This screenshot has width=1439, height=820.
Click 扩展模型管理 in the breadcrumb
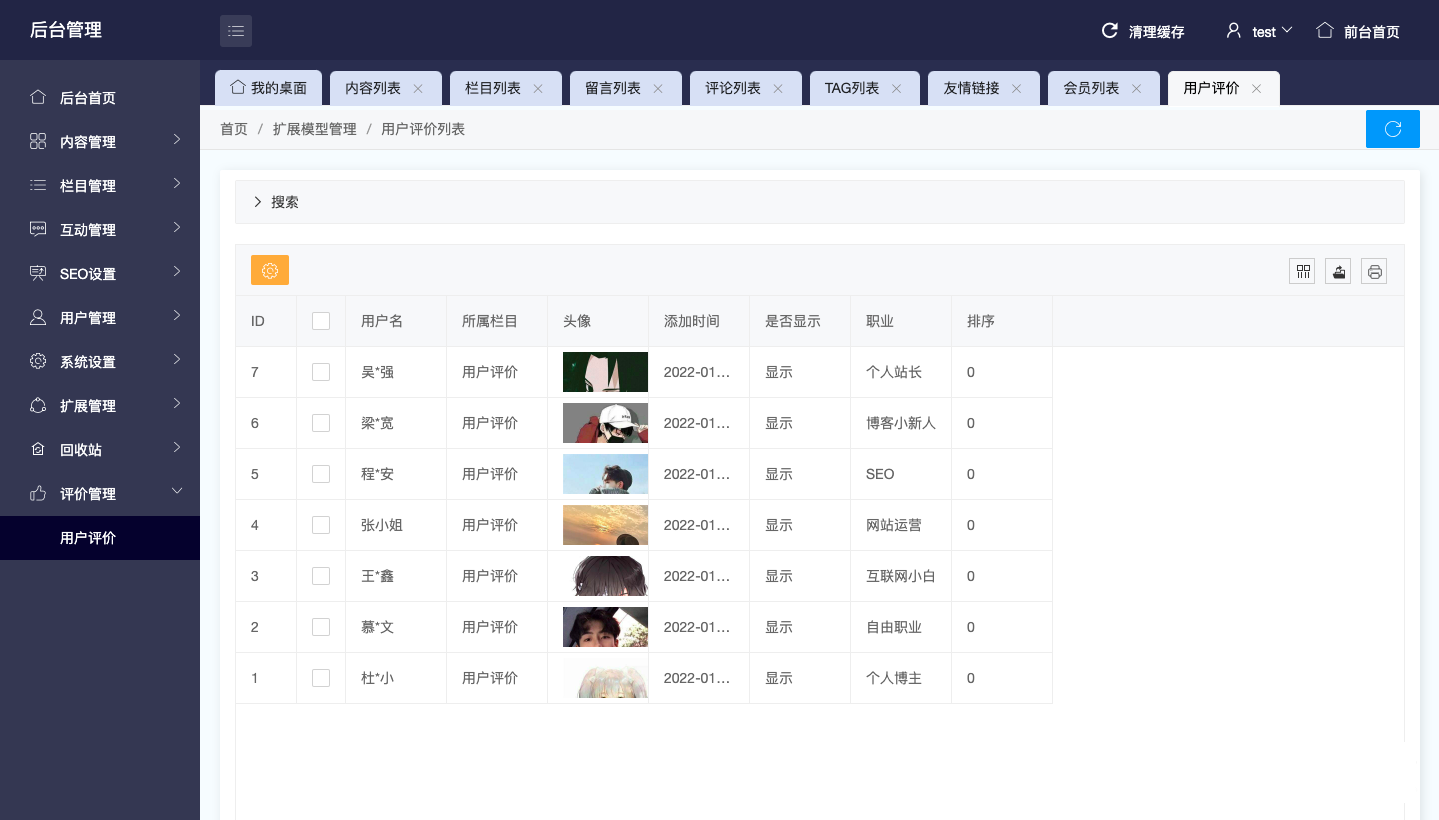coord(314,129)
